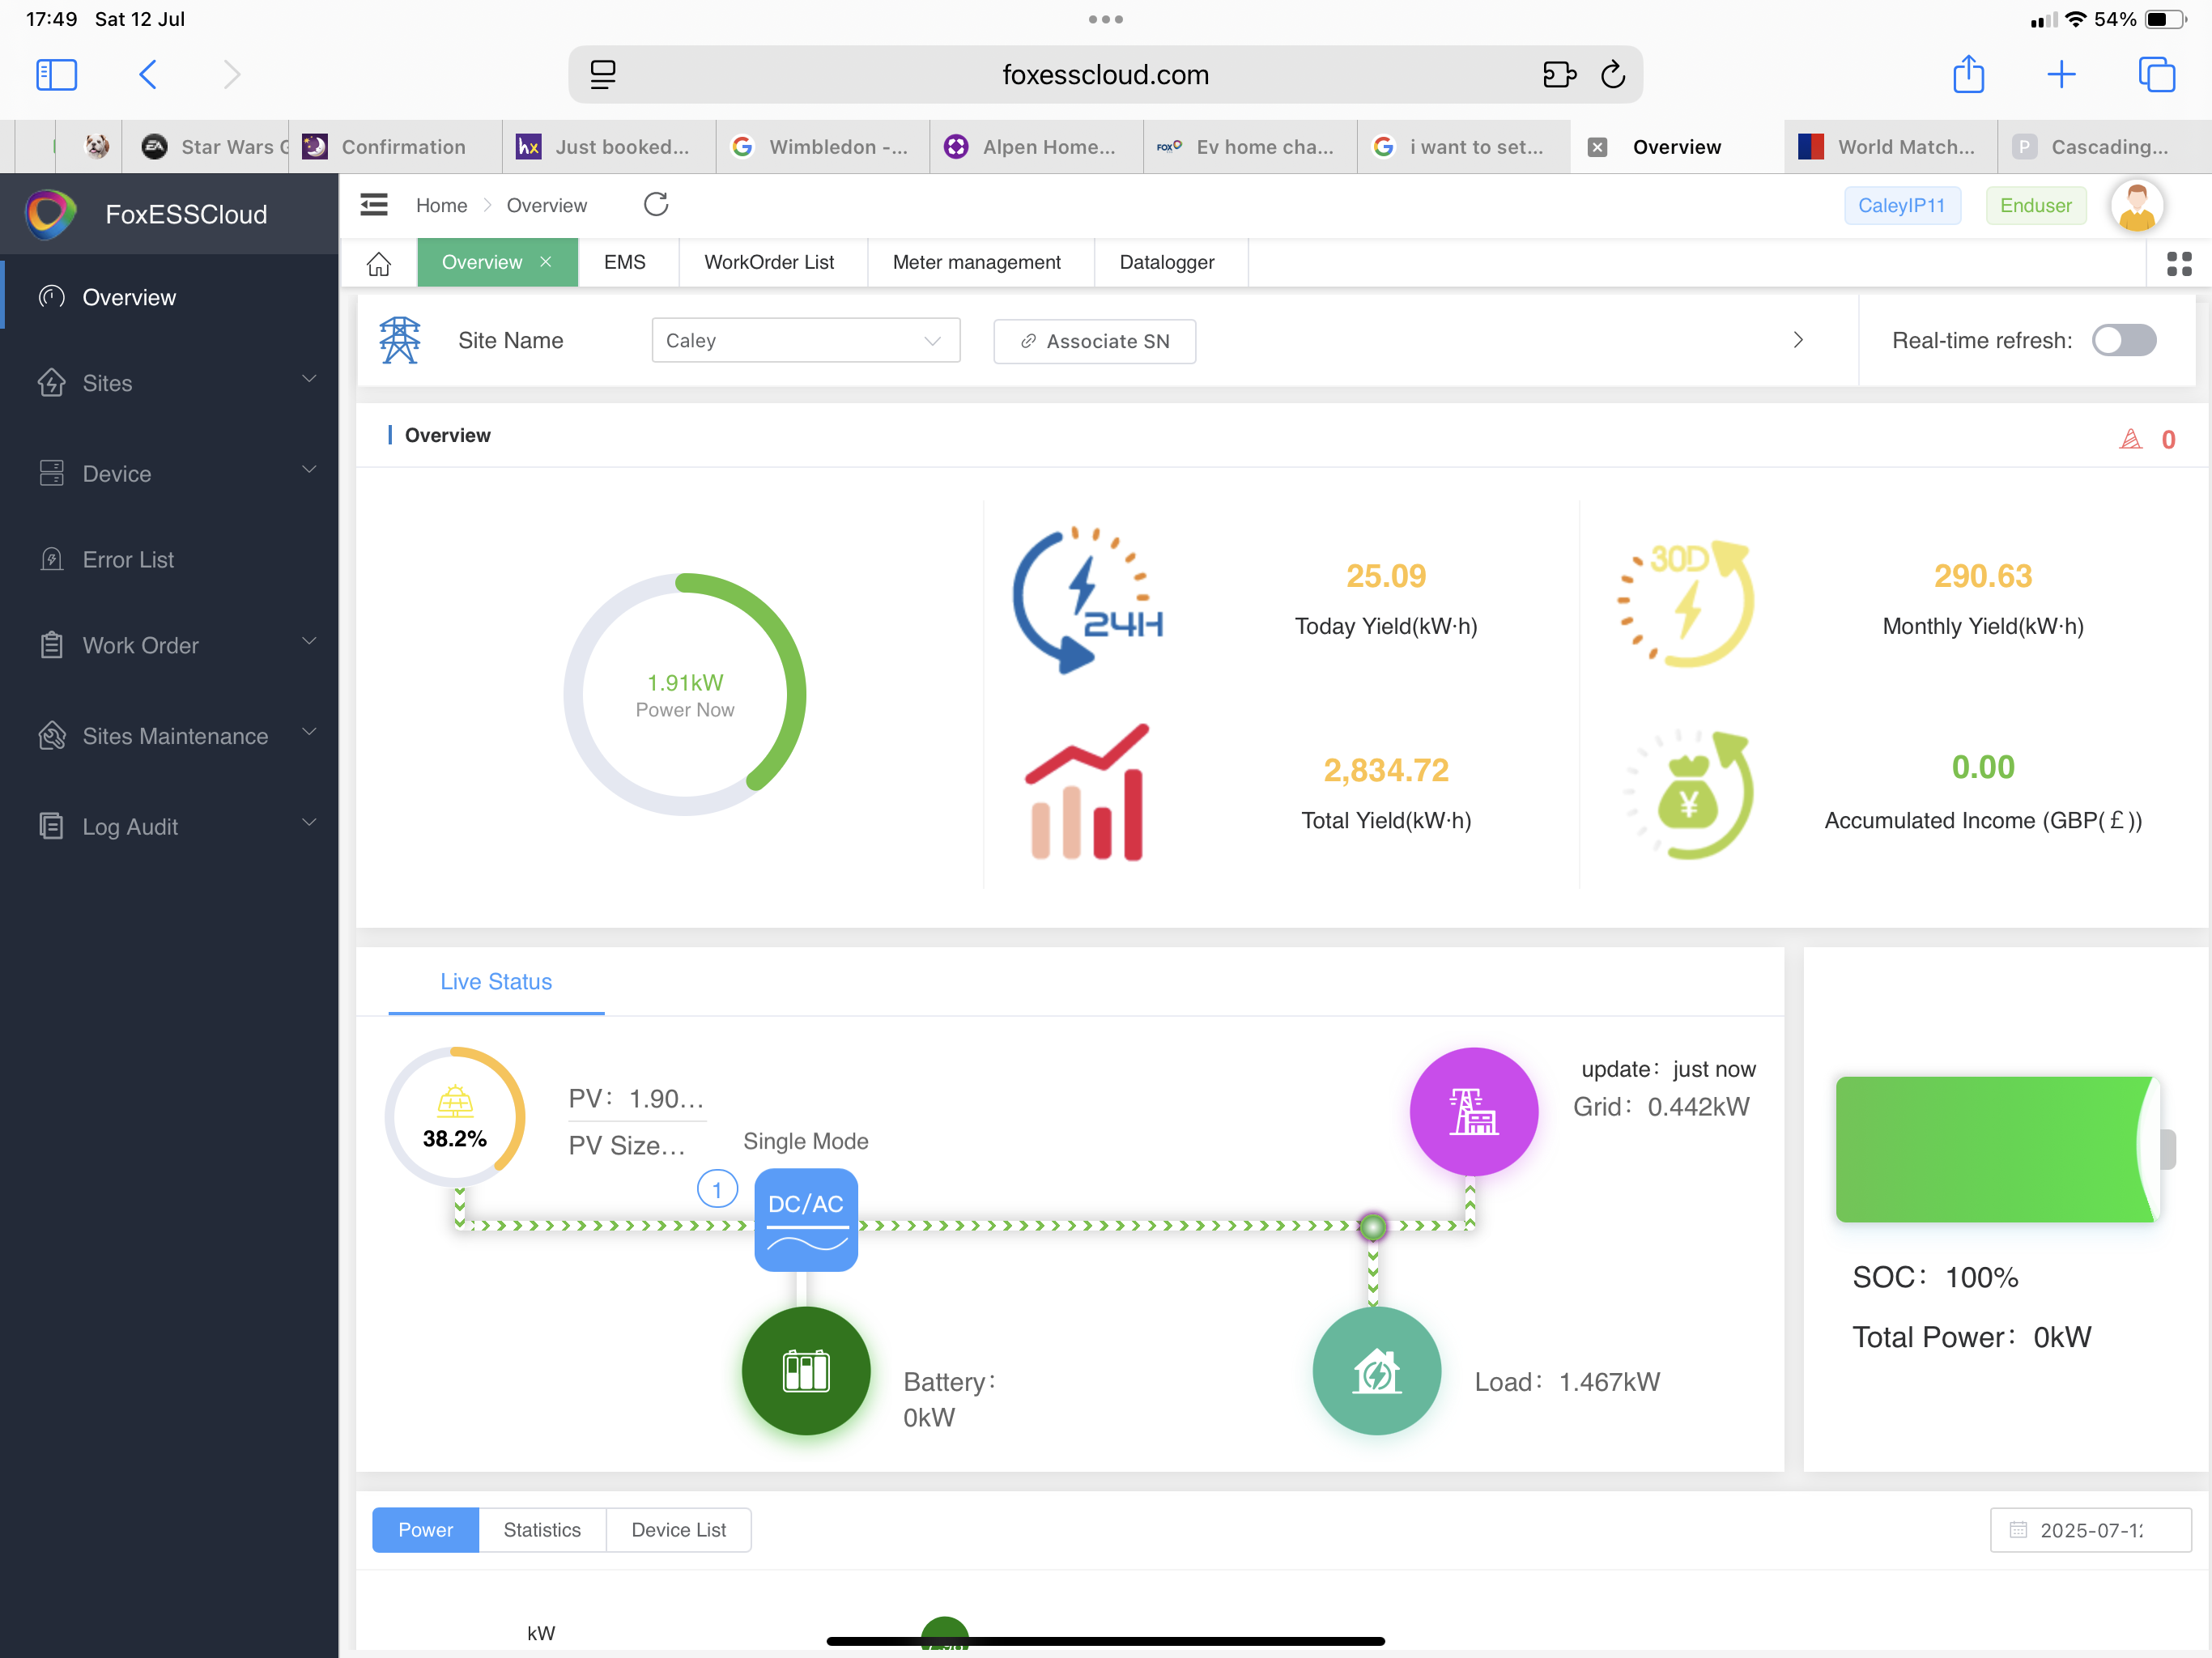
Task: Collapse sidebar using the hamburger menu icon
Action: (x=374, y=205)
